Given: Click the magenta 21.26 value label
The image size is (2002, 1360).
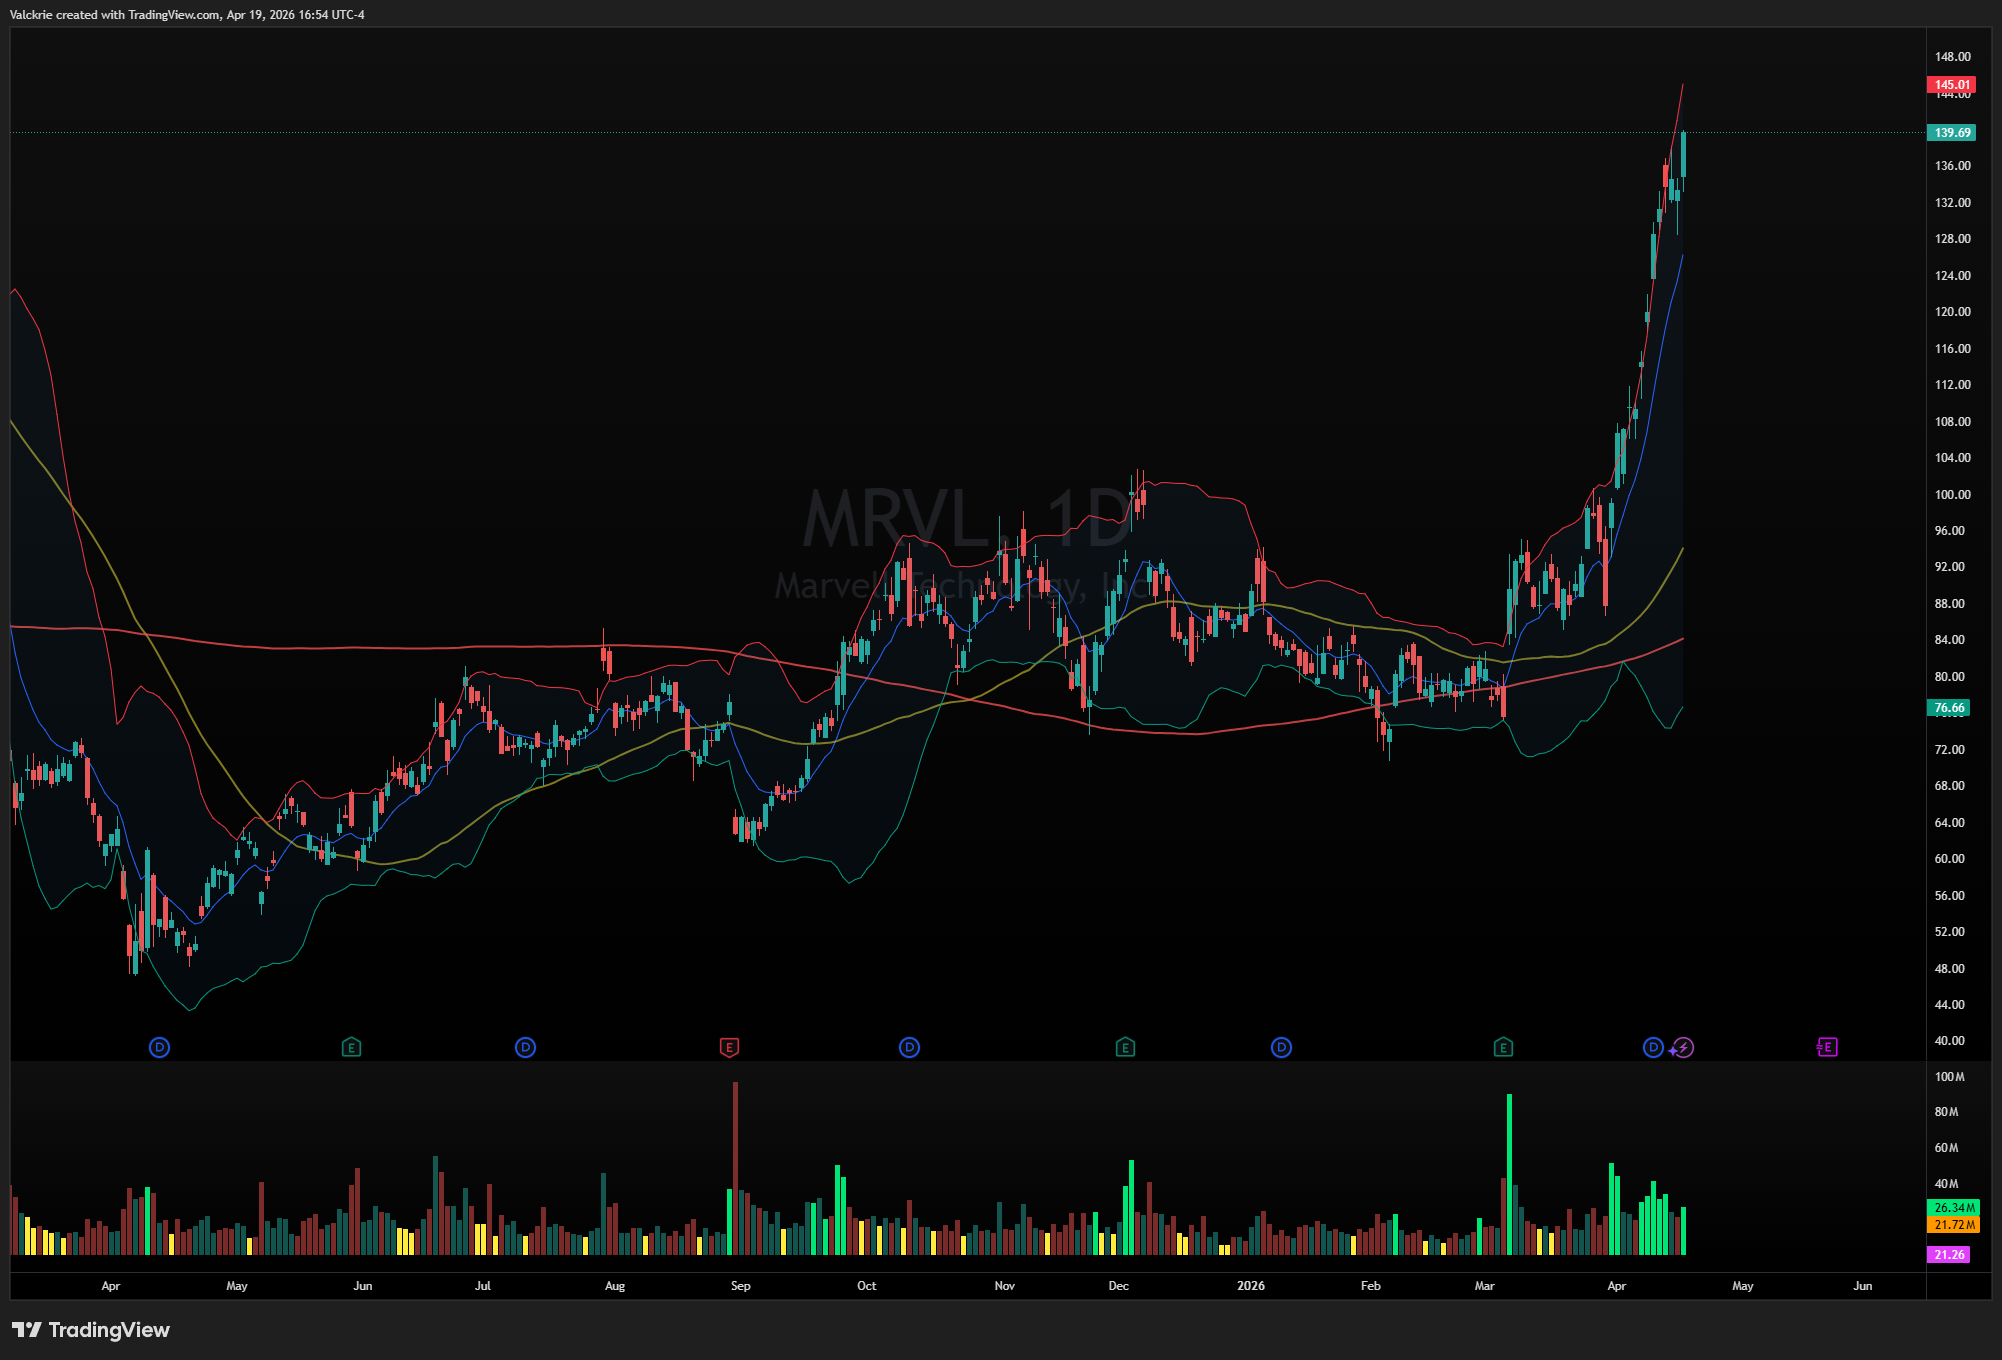Looking at the screenshot, I should 1948,1254.
